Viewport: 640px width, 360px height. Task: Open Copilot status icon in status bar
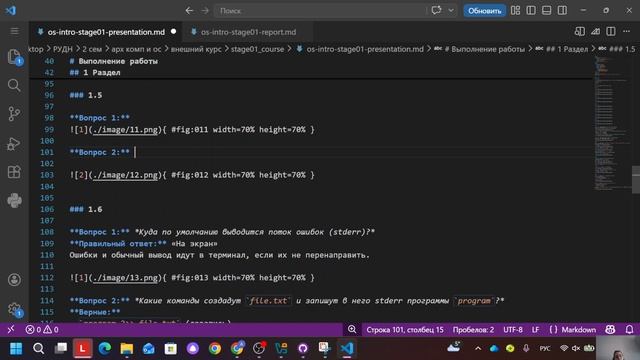(610, 329)
